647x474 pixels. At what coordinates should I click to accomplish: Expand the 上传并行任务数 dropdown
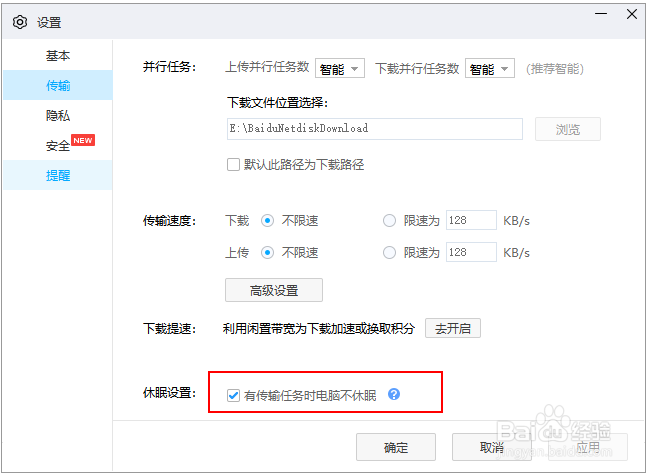pos(340,68)
